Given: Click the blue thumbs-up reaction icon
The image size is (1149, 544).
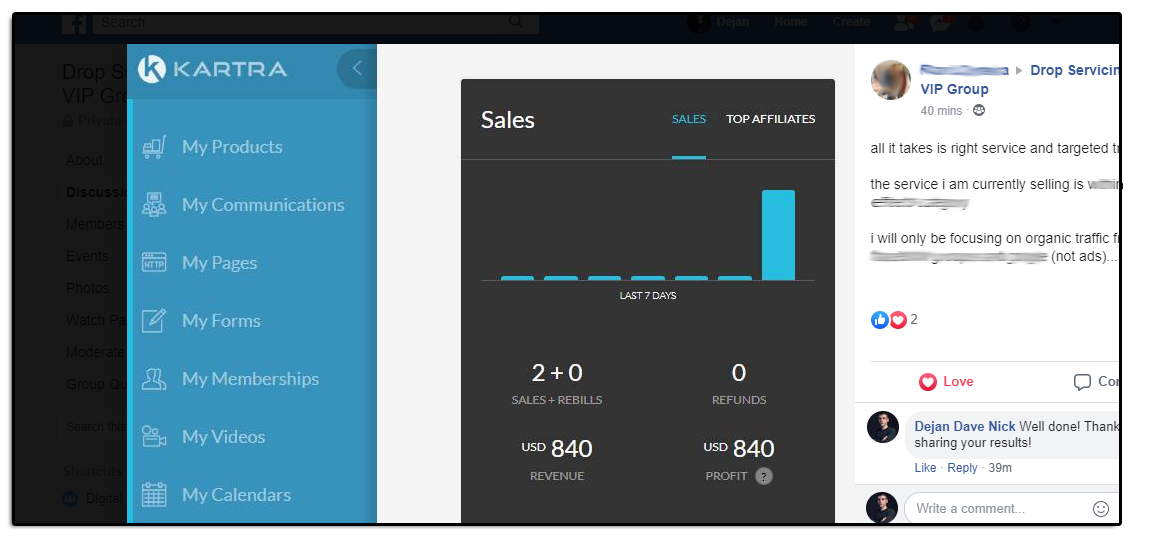Looking at the screenshot, I should tap(879, 320).
